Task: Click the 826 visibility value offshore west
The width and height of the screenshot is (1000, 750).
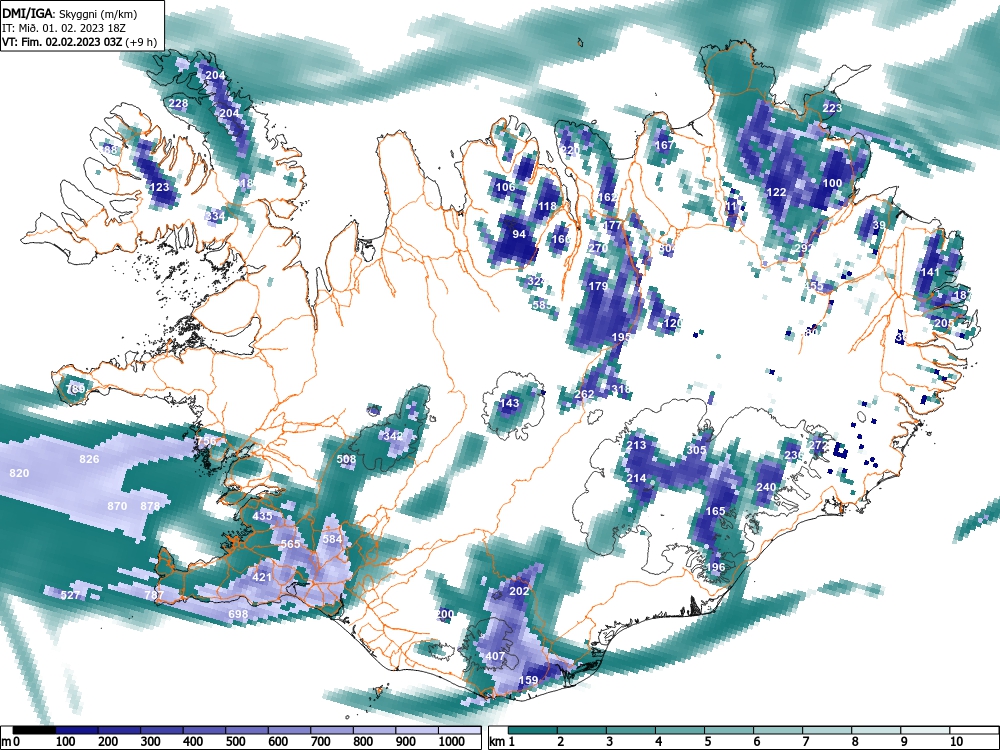Action: coord(89,459)
